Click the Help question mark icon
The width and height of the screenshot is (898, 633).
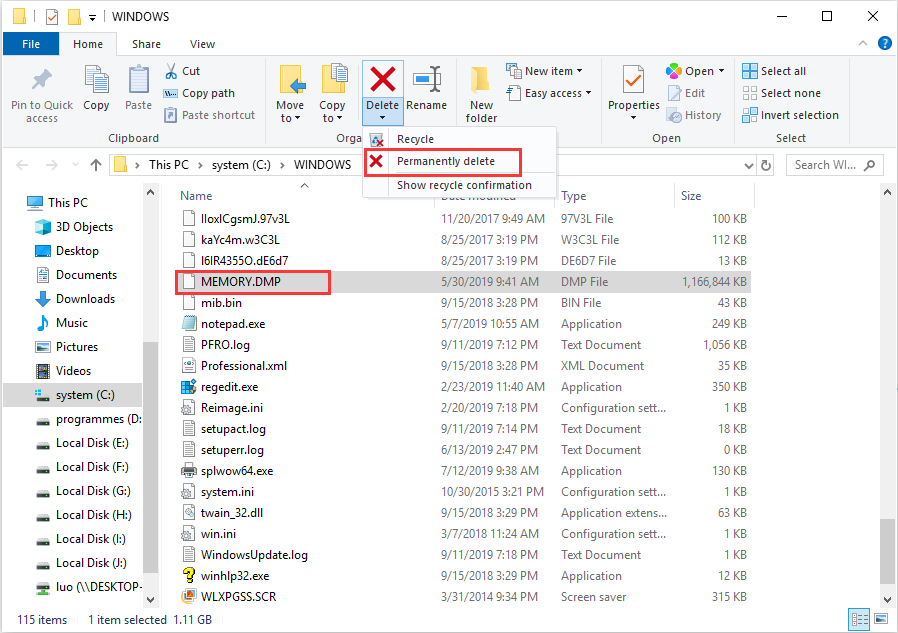tap(884, 44)
